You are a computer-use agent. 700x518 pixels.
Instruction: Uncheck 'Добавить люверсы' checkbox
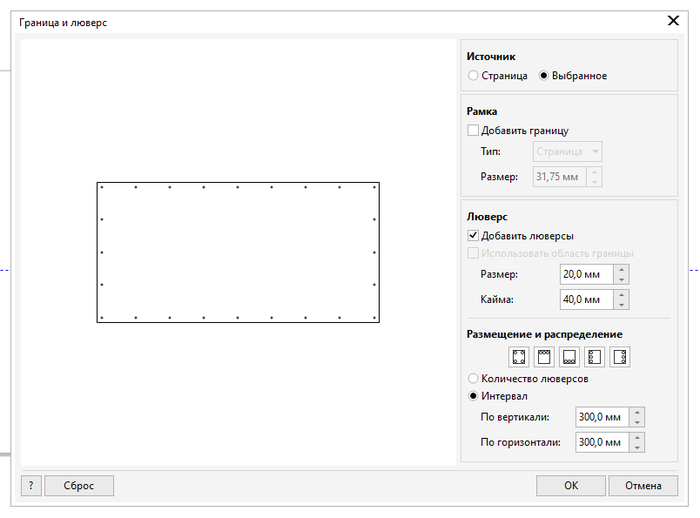(474, 235)
